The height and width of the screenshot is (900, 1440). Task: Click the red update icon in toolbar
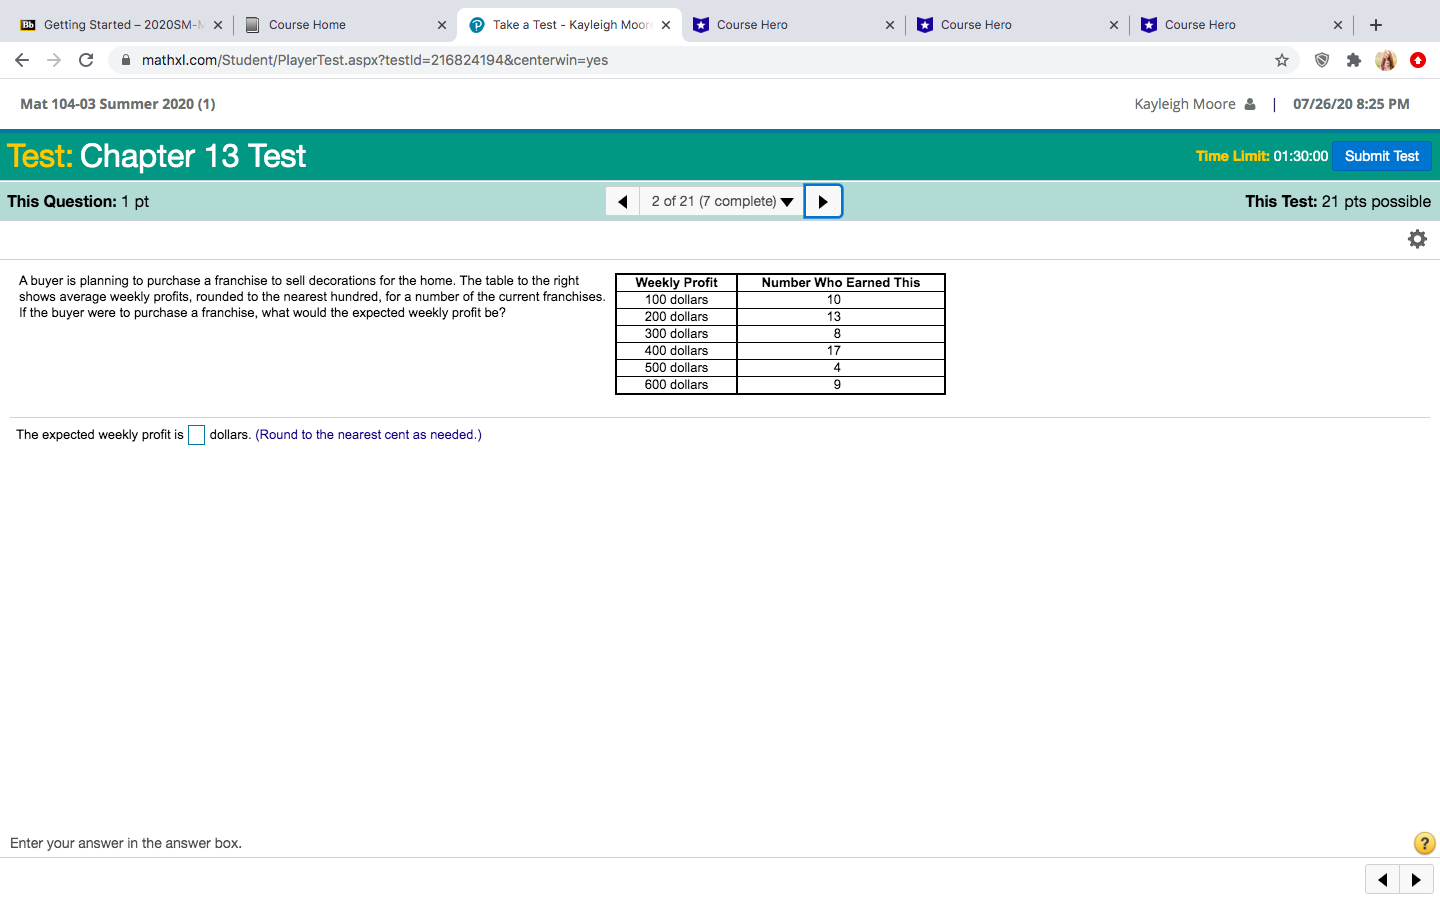click(1418, 60)
